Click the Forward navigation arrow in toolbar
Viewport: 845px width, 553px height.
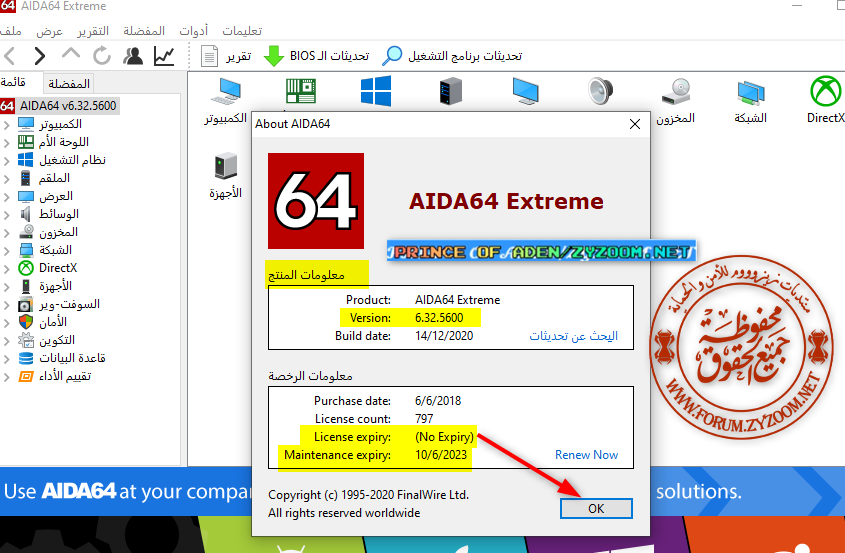tap(39, 56)
